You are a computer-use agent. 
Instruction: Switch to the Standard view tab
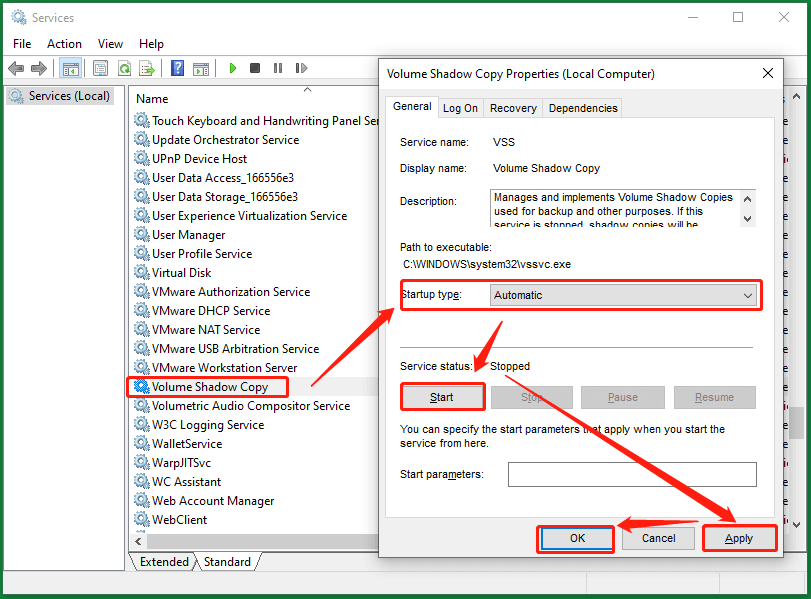[227, 562]
